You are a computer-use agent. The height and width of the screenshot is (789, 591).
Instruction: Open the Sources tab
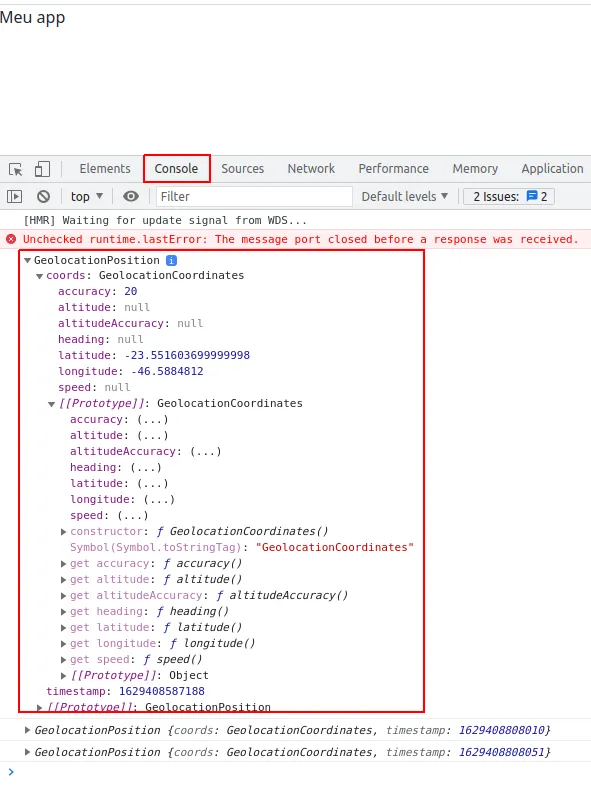[x=242, y=169]
